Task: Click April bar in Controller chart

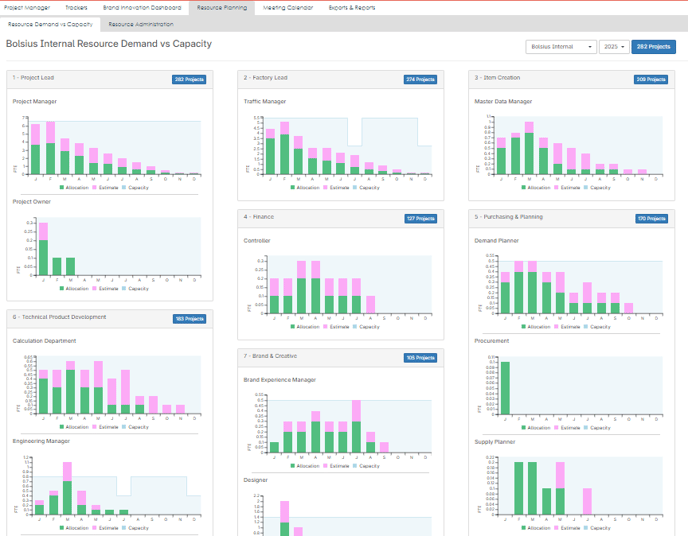Action: point(315,287)
